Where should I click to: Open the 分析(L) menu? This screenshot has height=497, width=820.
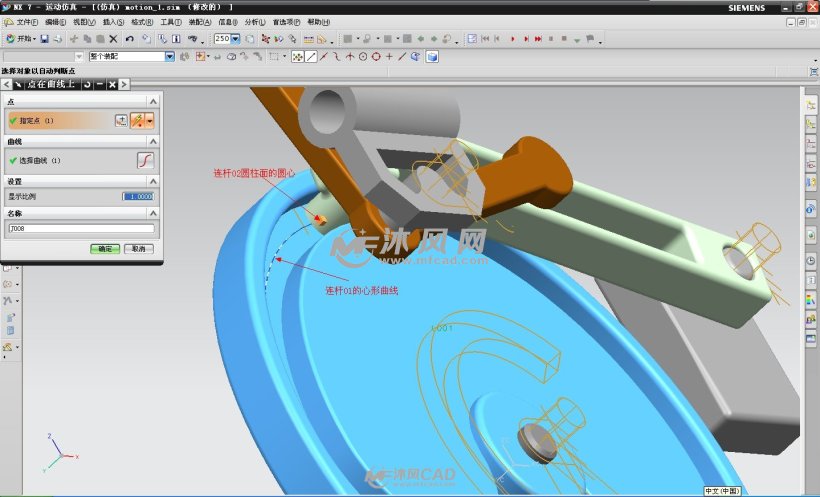click(255, 22)
